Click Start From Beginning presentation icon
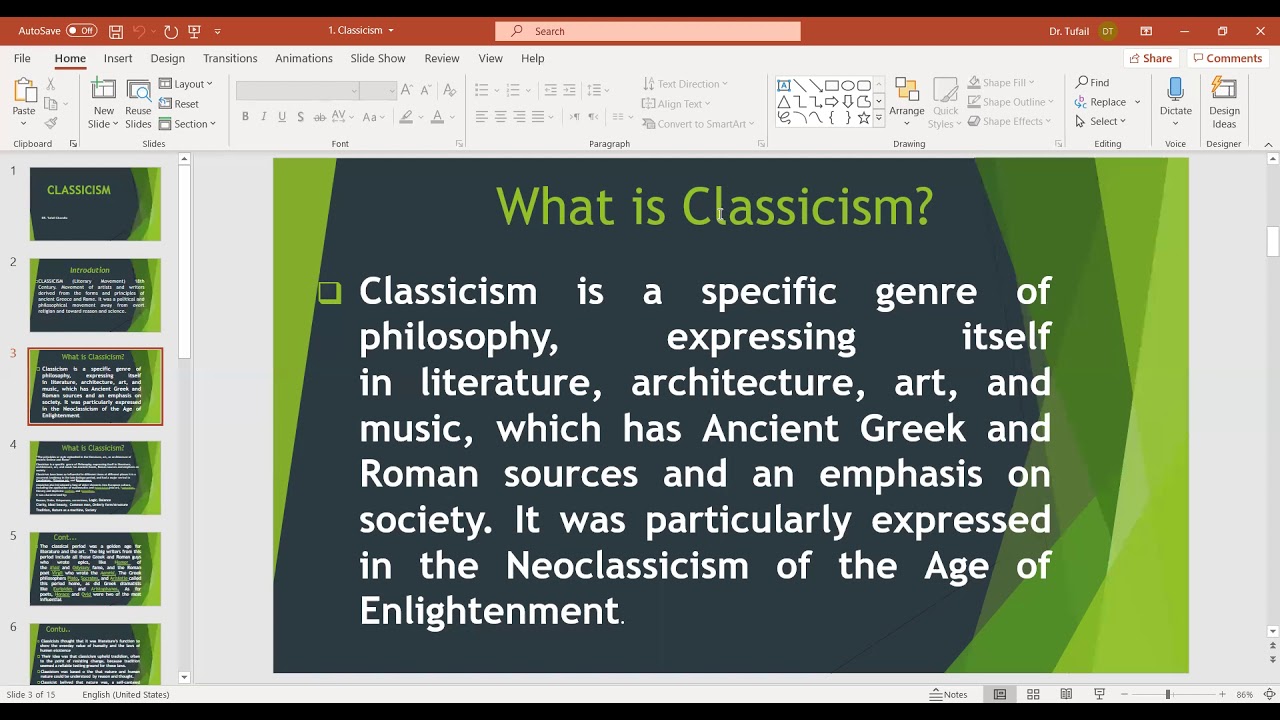This screenshot has height=720, width=1280. pyautogui.click(x=194, y=31)
